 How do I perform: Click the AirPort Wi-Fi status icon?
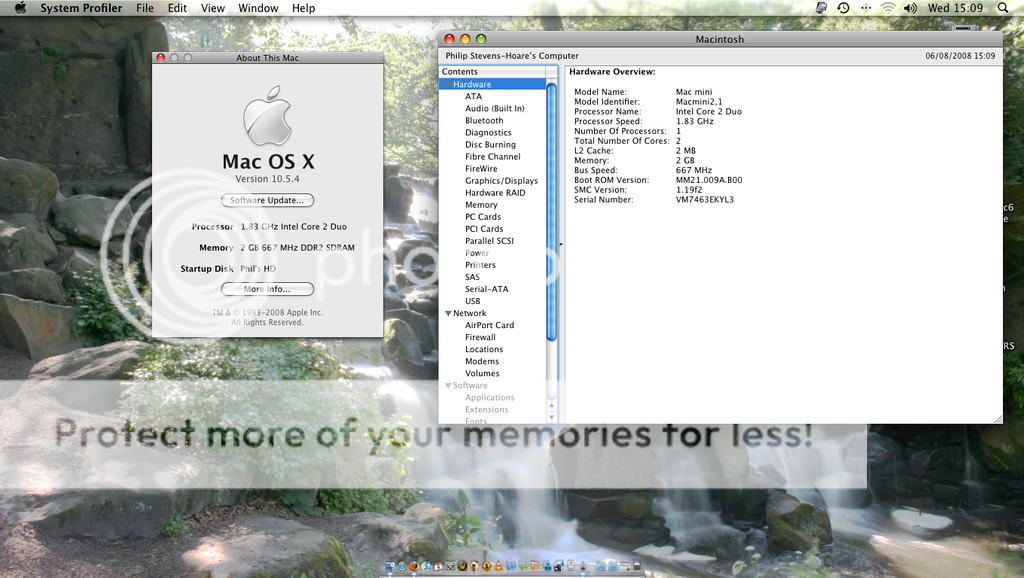point(887,8)
